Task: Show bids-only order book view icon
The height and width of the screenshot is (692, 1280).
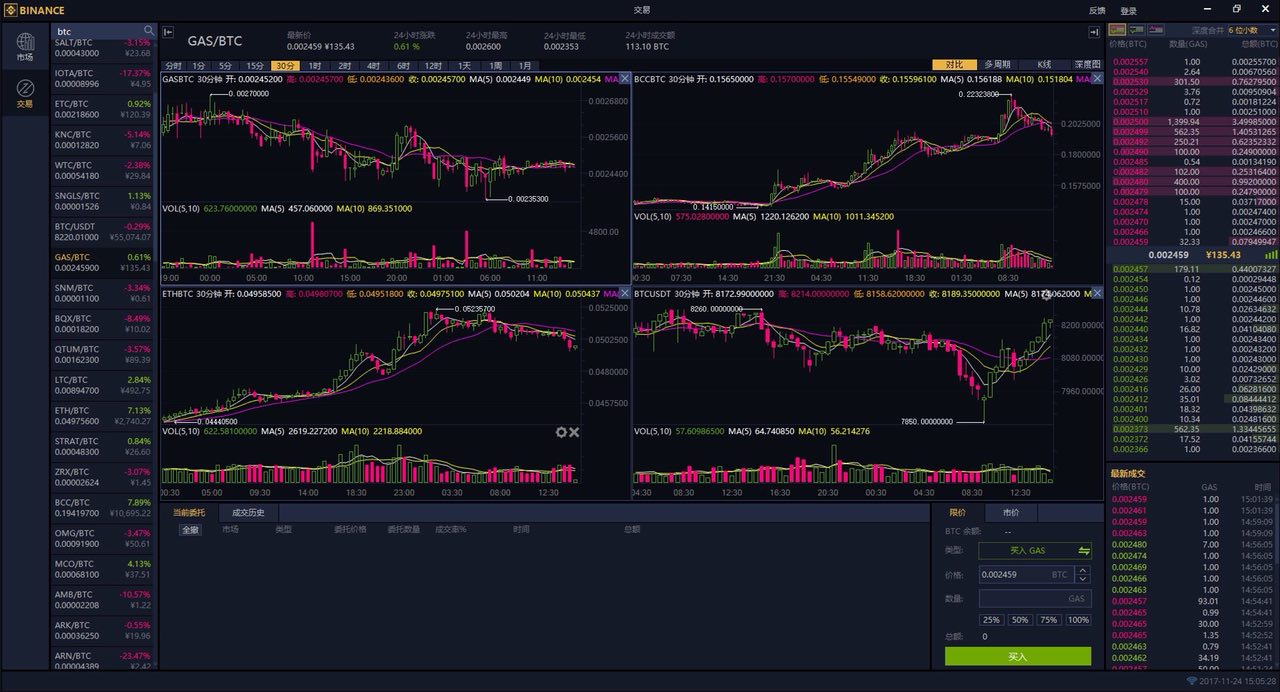Action: pyautogui.click(x=1138, y=31)
